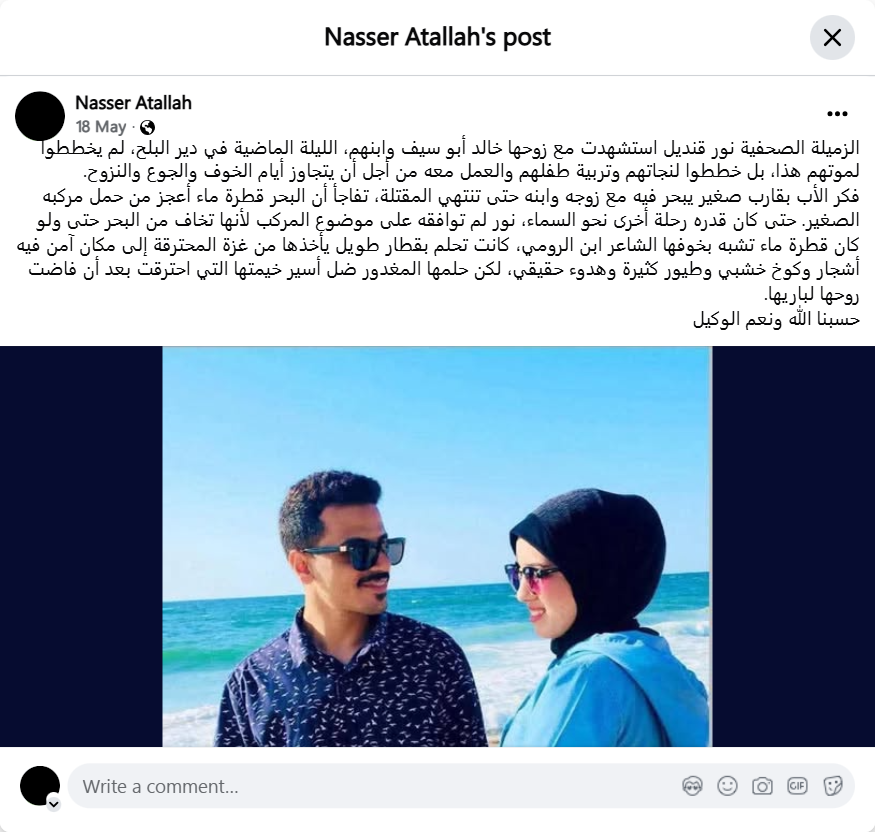Close the Nasser Atallah's post dialog
This screenshot has width=875, height=832.
(x=832, y=38)
